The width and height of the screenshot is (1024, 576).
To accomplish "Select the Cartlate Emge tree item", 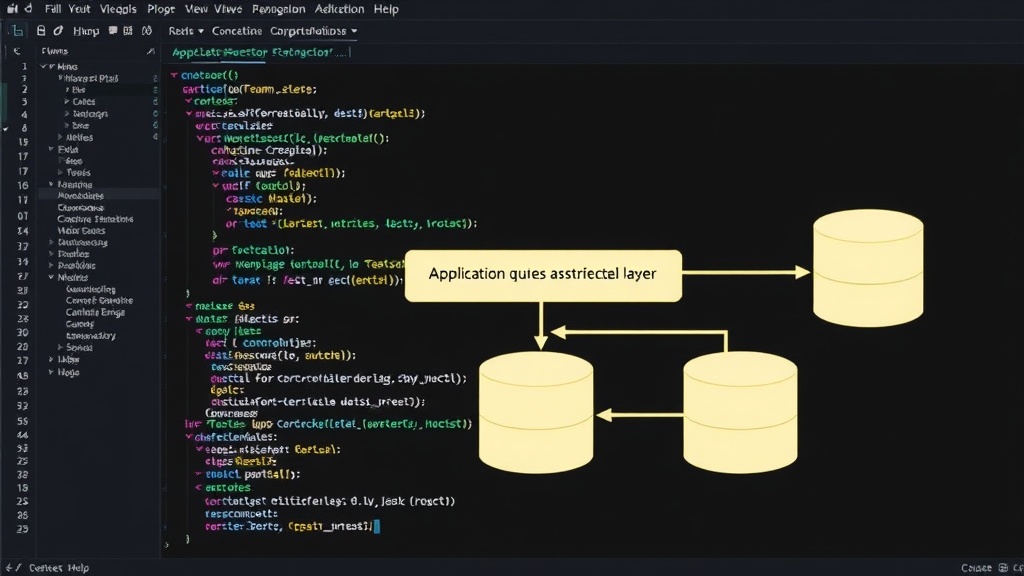I will 95,312.
